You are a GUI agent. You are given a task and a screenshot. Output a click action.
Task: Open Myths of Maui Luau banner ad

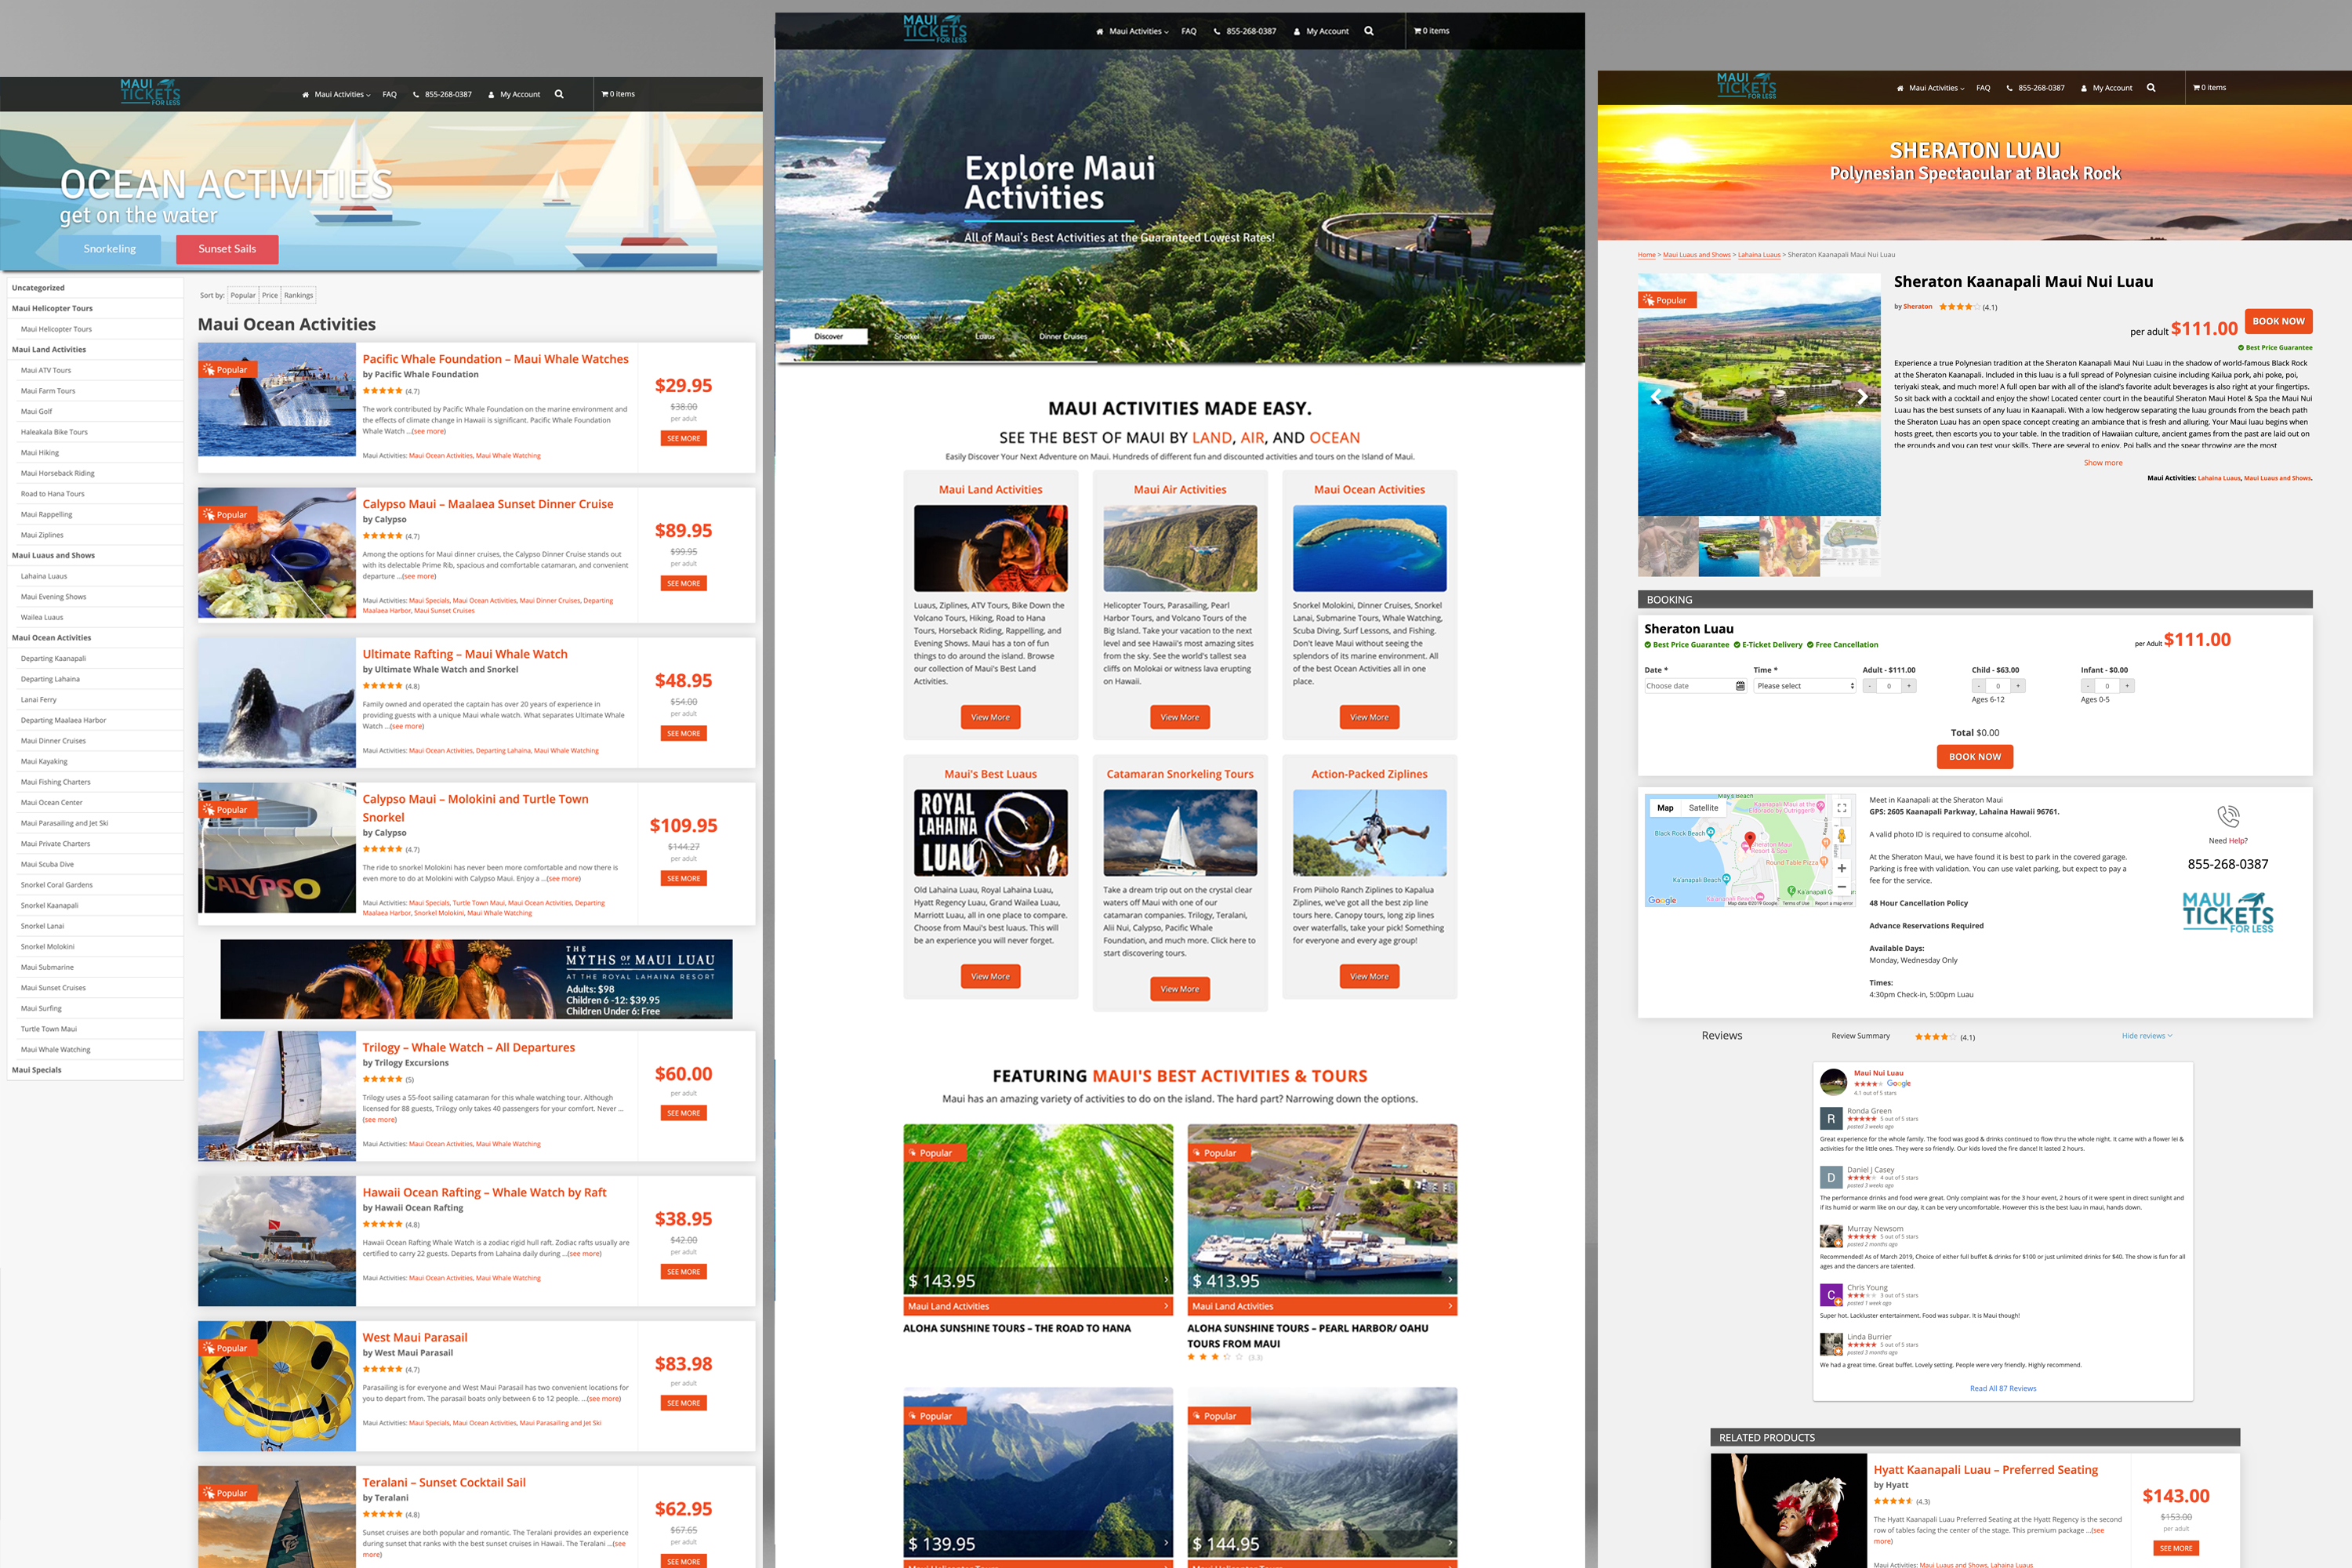click(x=476, y=979)
